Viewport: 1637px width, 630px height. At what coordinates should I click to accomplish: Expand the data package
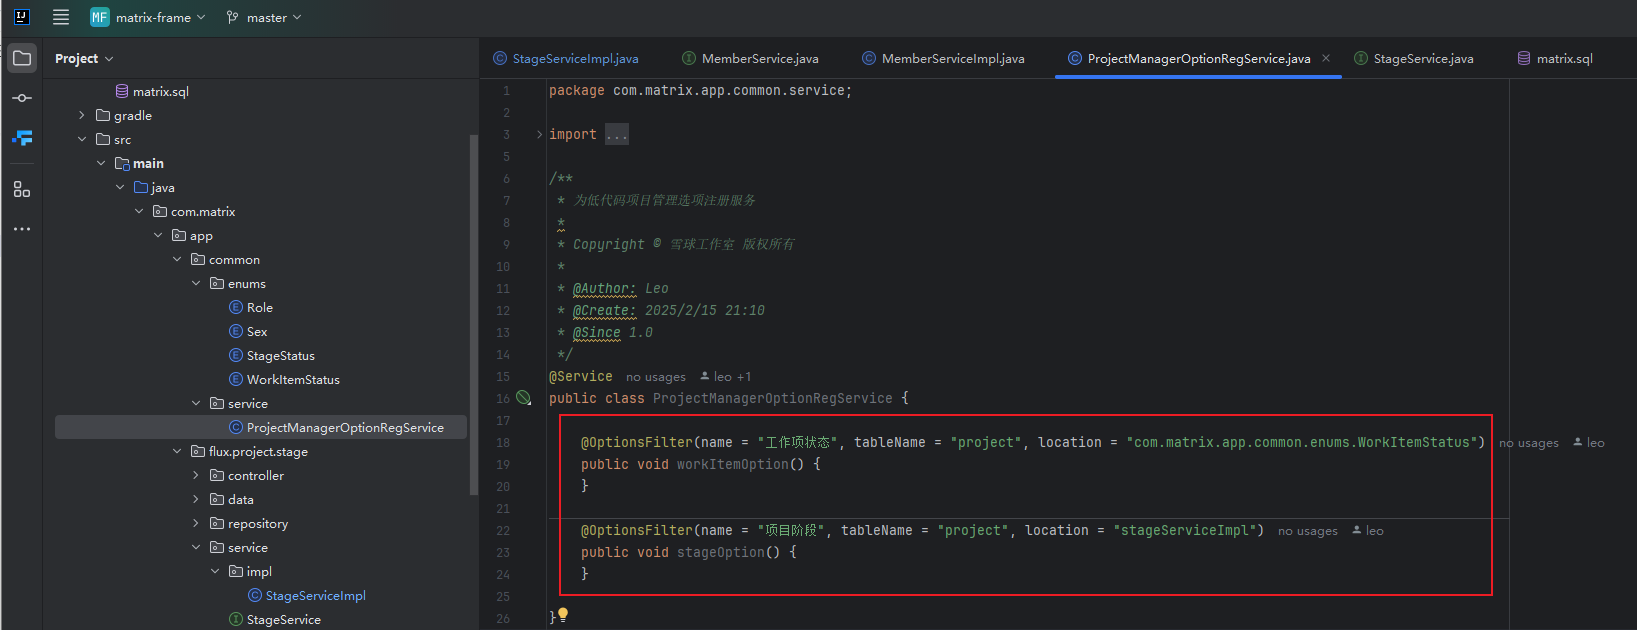point(196,499)
